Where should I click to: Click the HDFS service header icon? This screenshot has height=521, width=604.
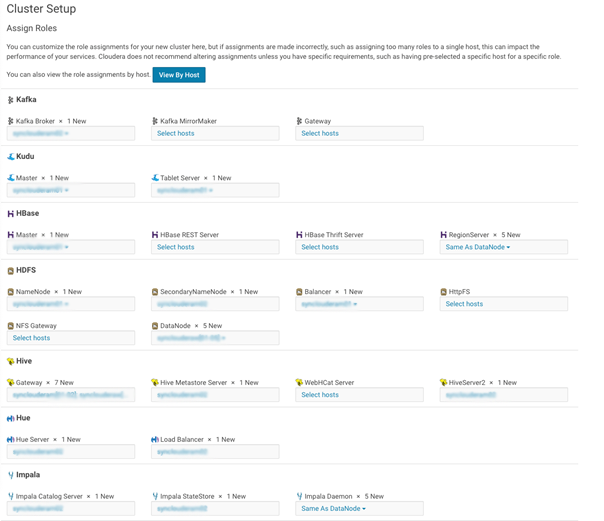tap(10, 271)
